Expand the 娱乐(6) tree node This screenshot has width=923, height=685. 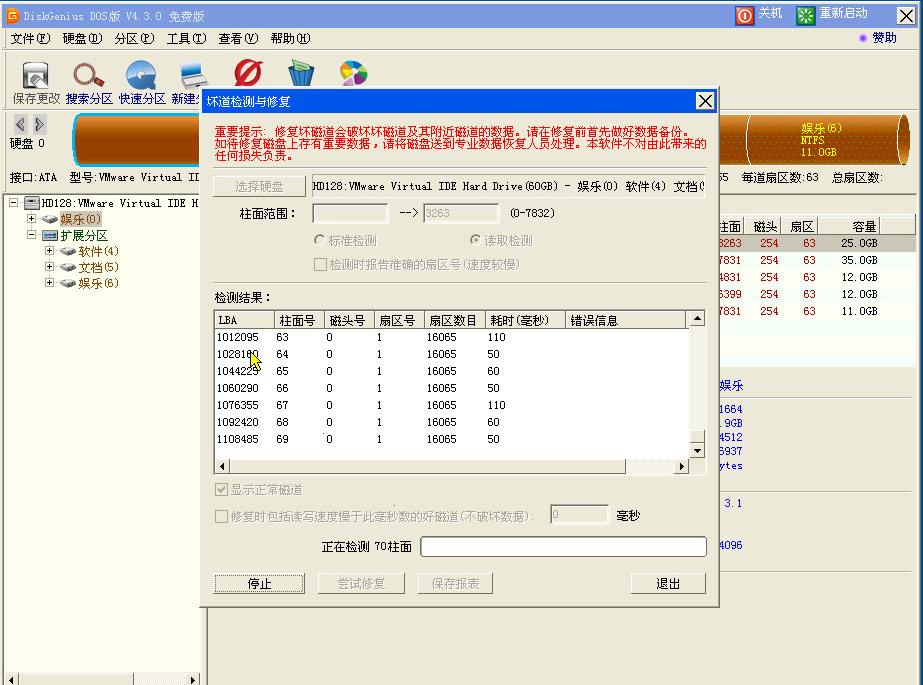[49, 282]
